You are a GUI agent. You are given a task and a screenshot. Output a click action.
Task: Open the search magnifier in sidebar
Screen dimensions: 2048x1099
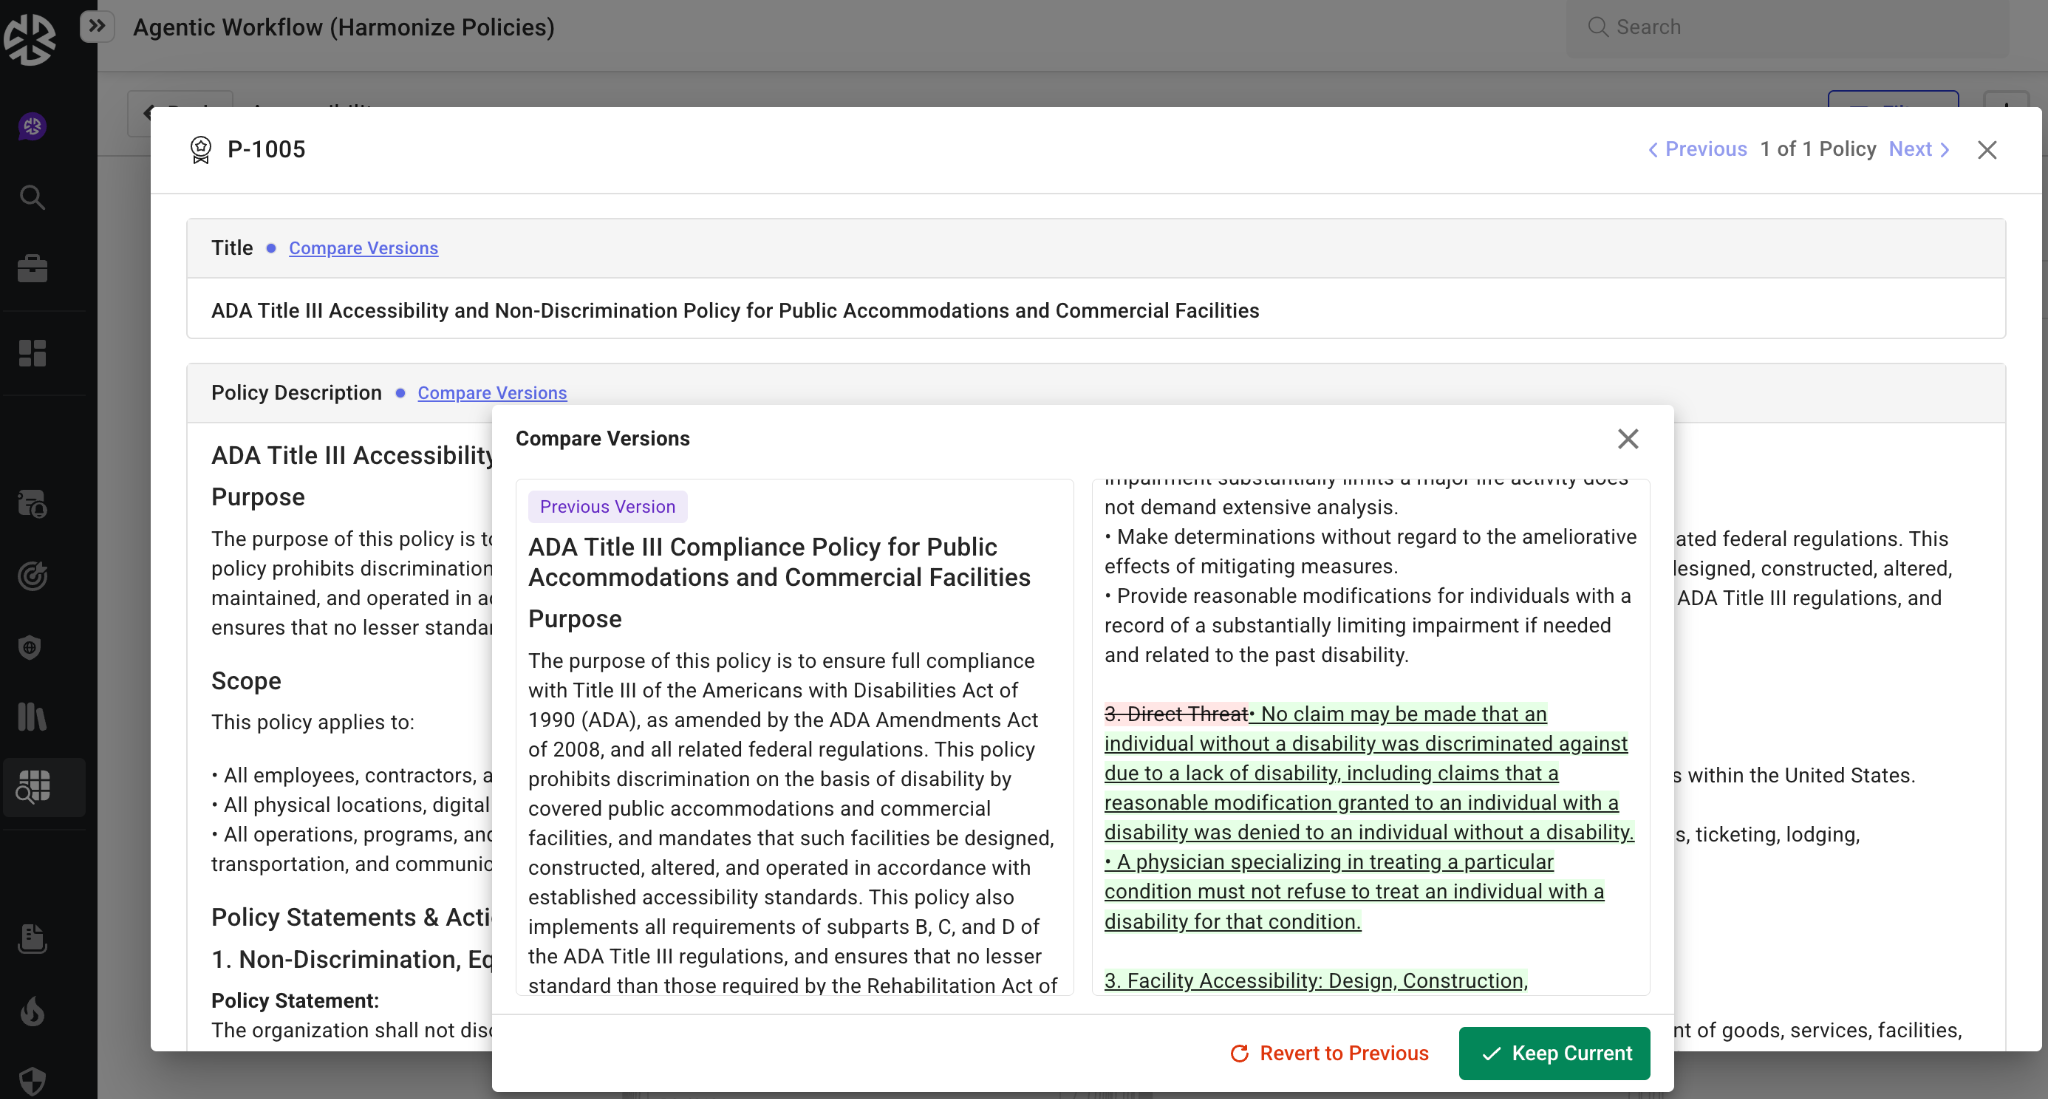[x=32, y=197]
